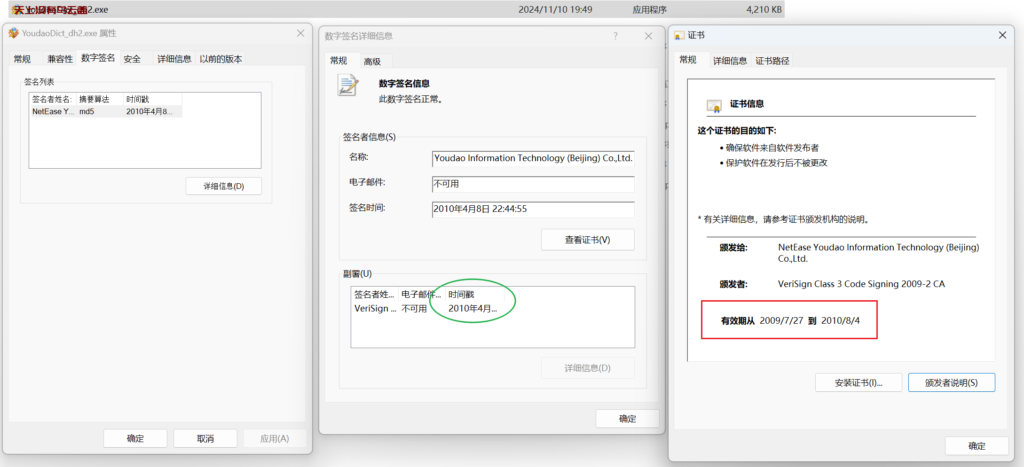Click the VeriSign Class 3 Code Signing issuer text
The height and width of the screenshot is (467, 1024).
[x=861, y=284]
